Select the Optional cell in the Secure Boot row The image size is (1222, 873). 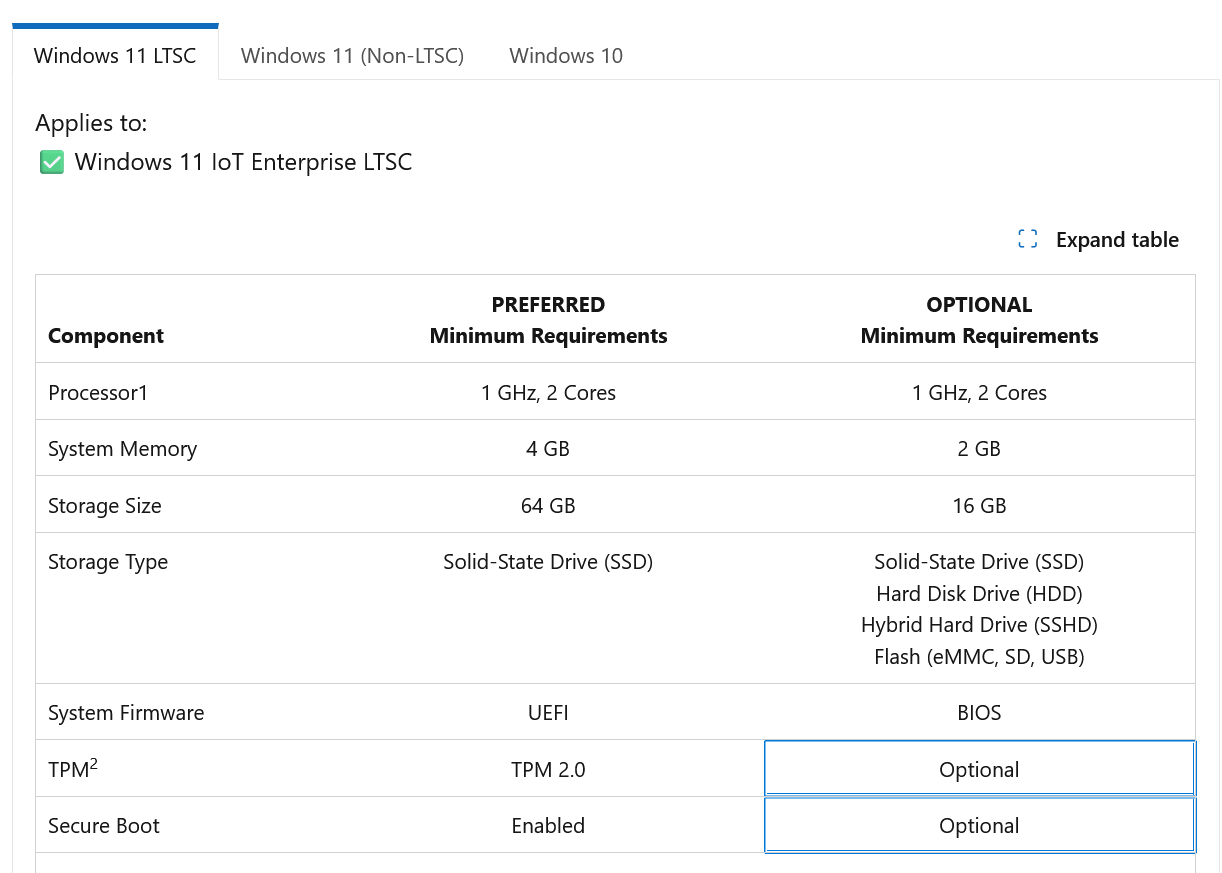979,825
